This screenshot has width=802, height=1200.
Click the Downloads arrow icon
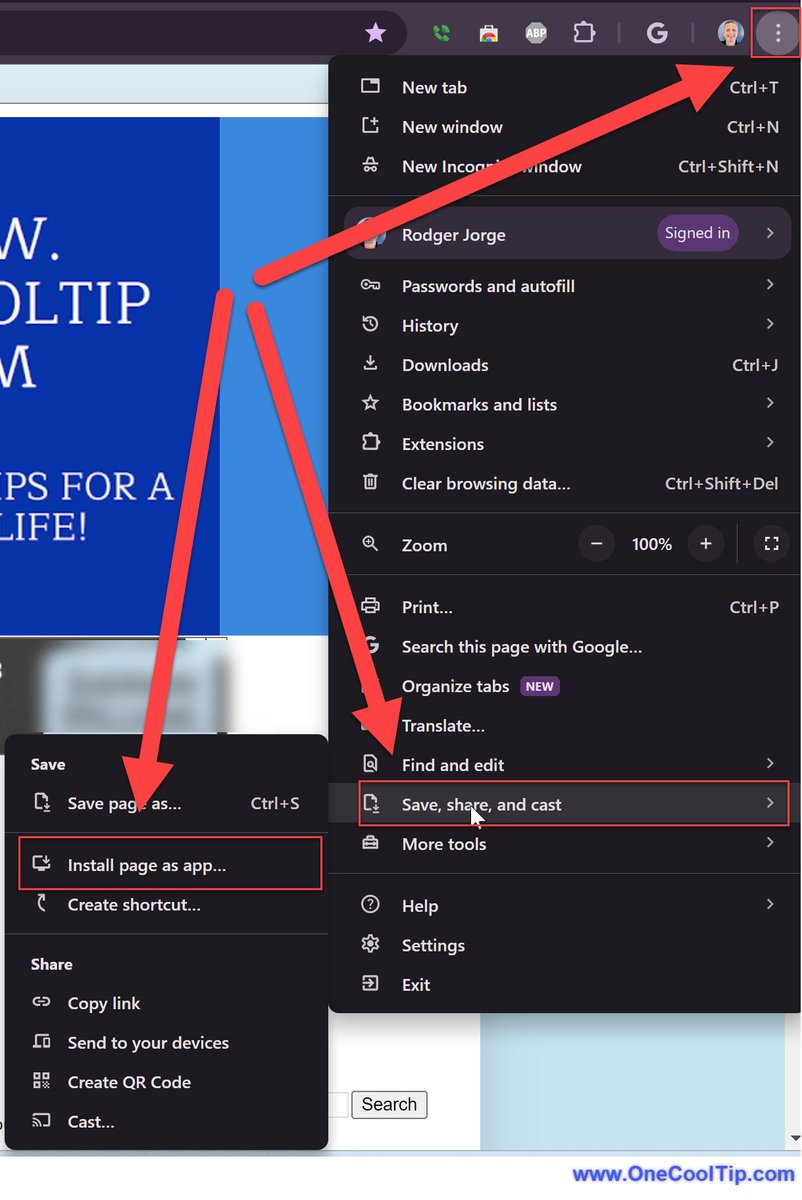coord(370,364)
